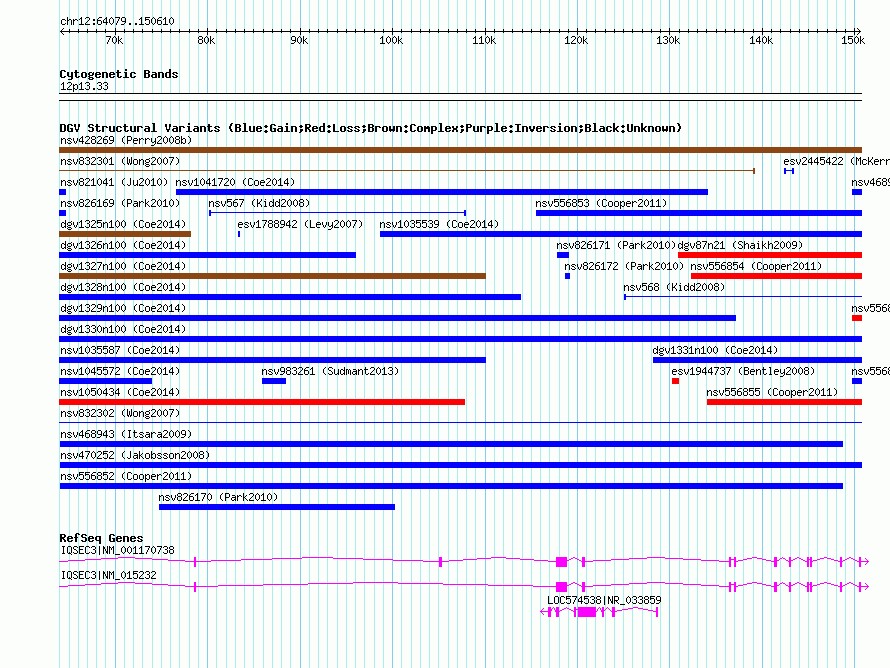Select the dgv1327n100 brown bar

272,276
